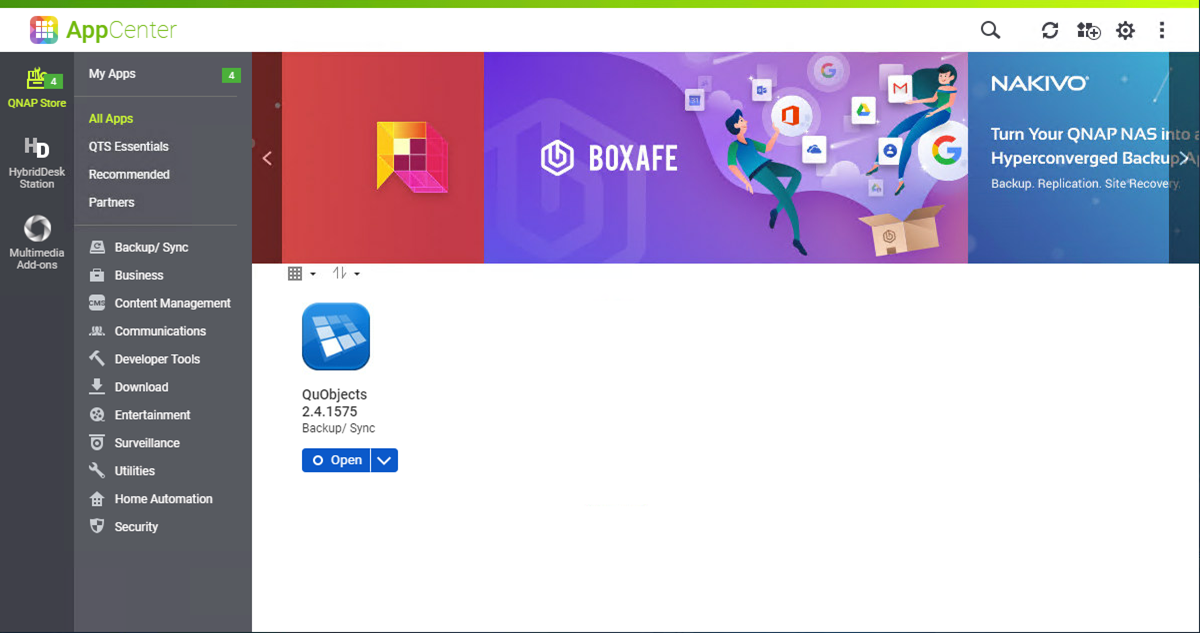1200x633 pixels.
Task: Expand the QuObjects Open button arrow
Action: point(385,460)
